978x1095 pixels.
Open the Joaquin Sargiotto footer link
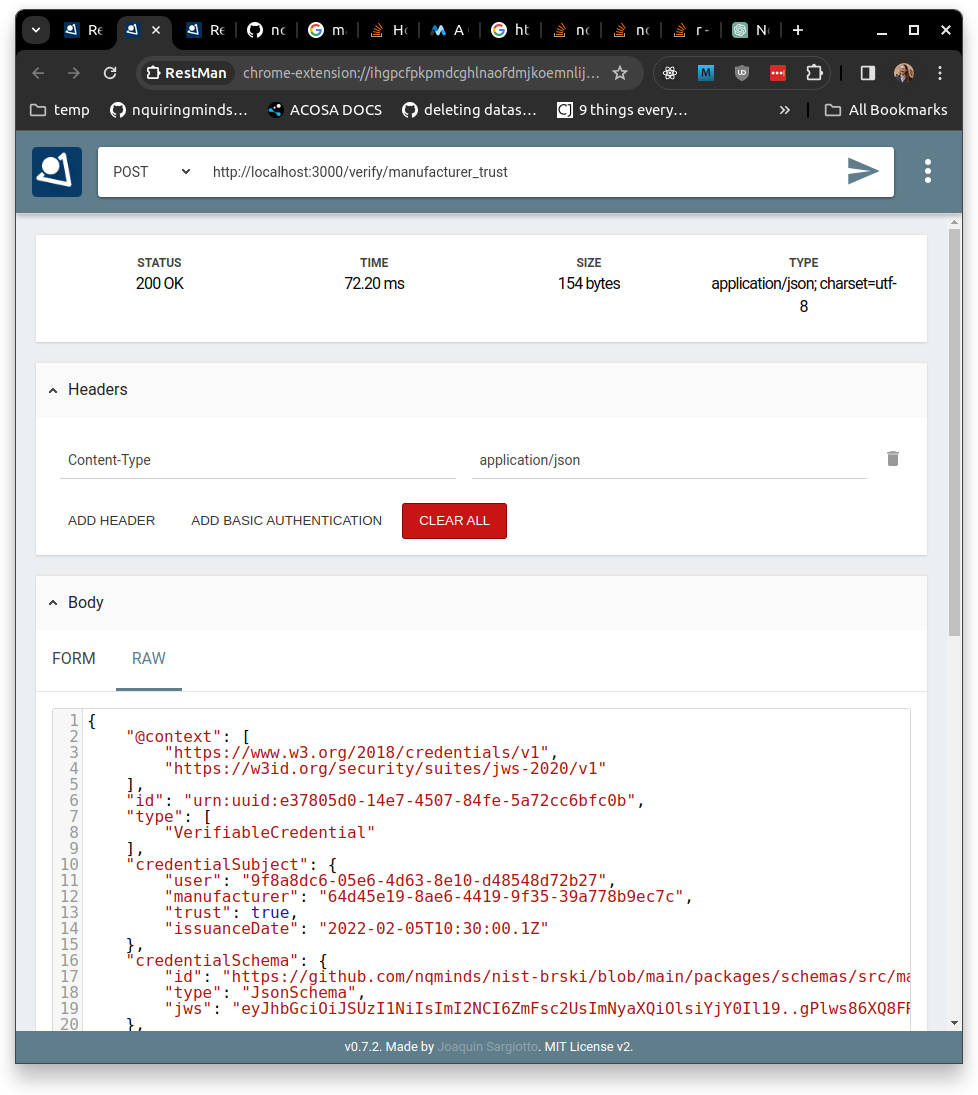pos(488,1047)
